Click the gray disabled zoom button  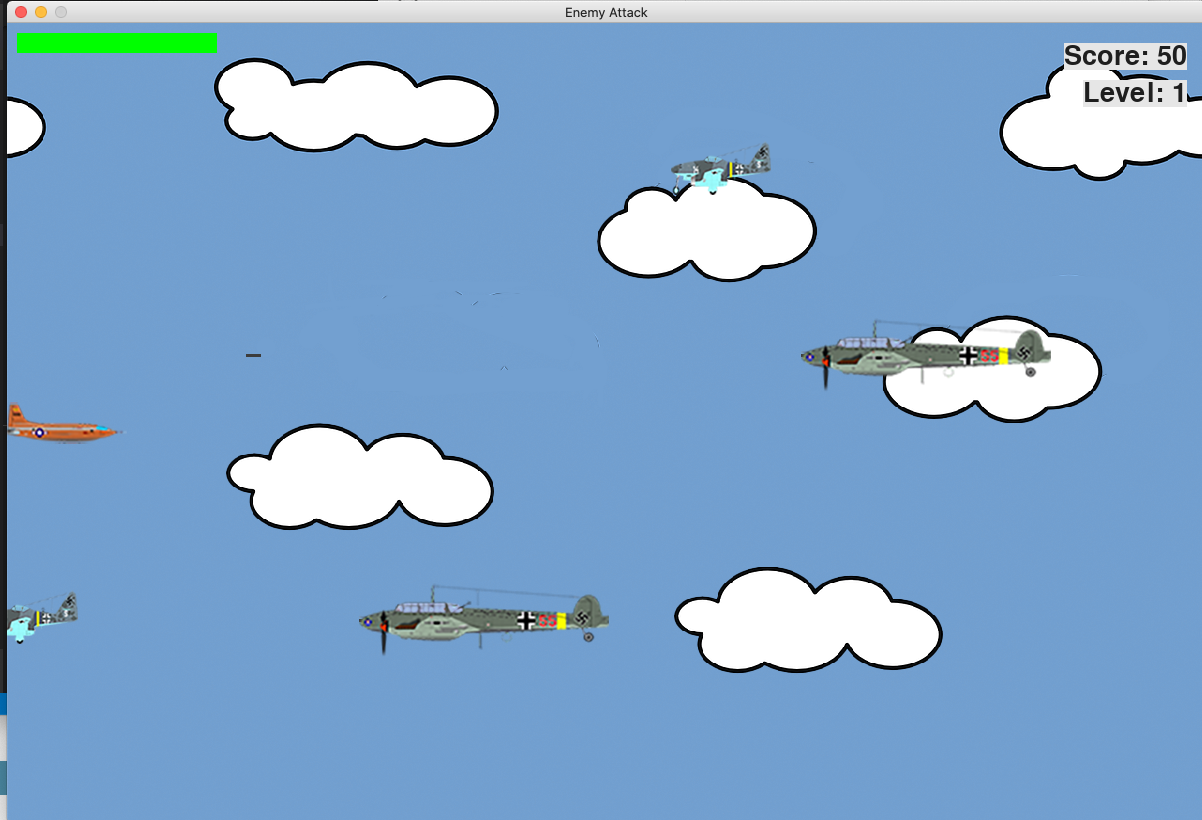[61, 12]
